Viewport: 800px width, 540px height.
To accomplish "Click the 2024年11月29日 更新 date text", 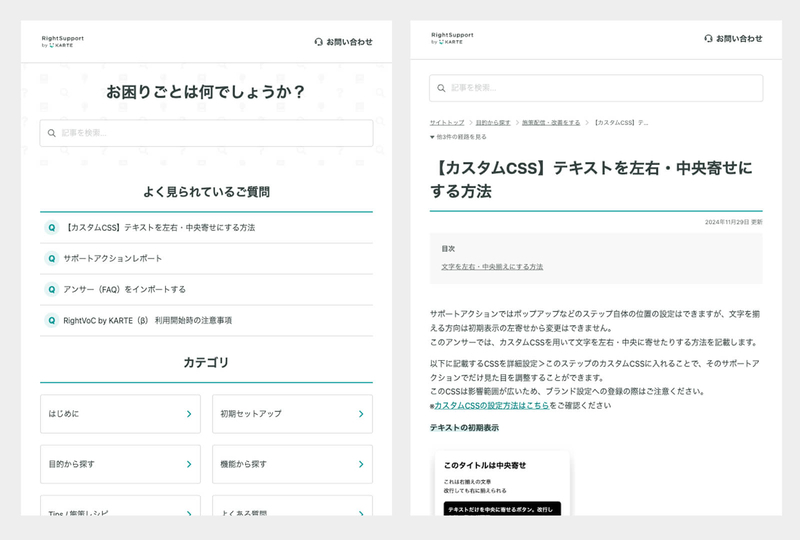I will (734, 222).
